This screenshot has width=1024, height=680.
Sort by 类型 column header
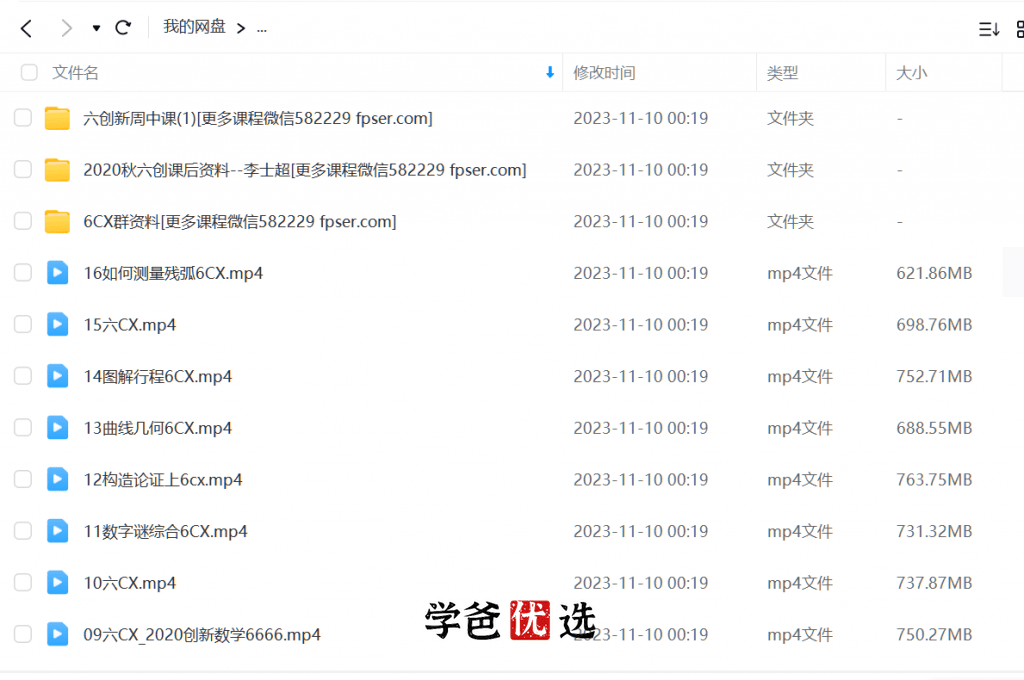pos(782,73)
